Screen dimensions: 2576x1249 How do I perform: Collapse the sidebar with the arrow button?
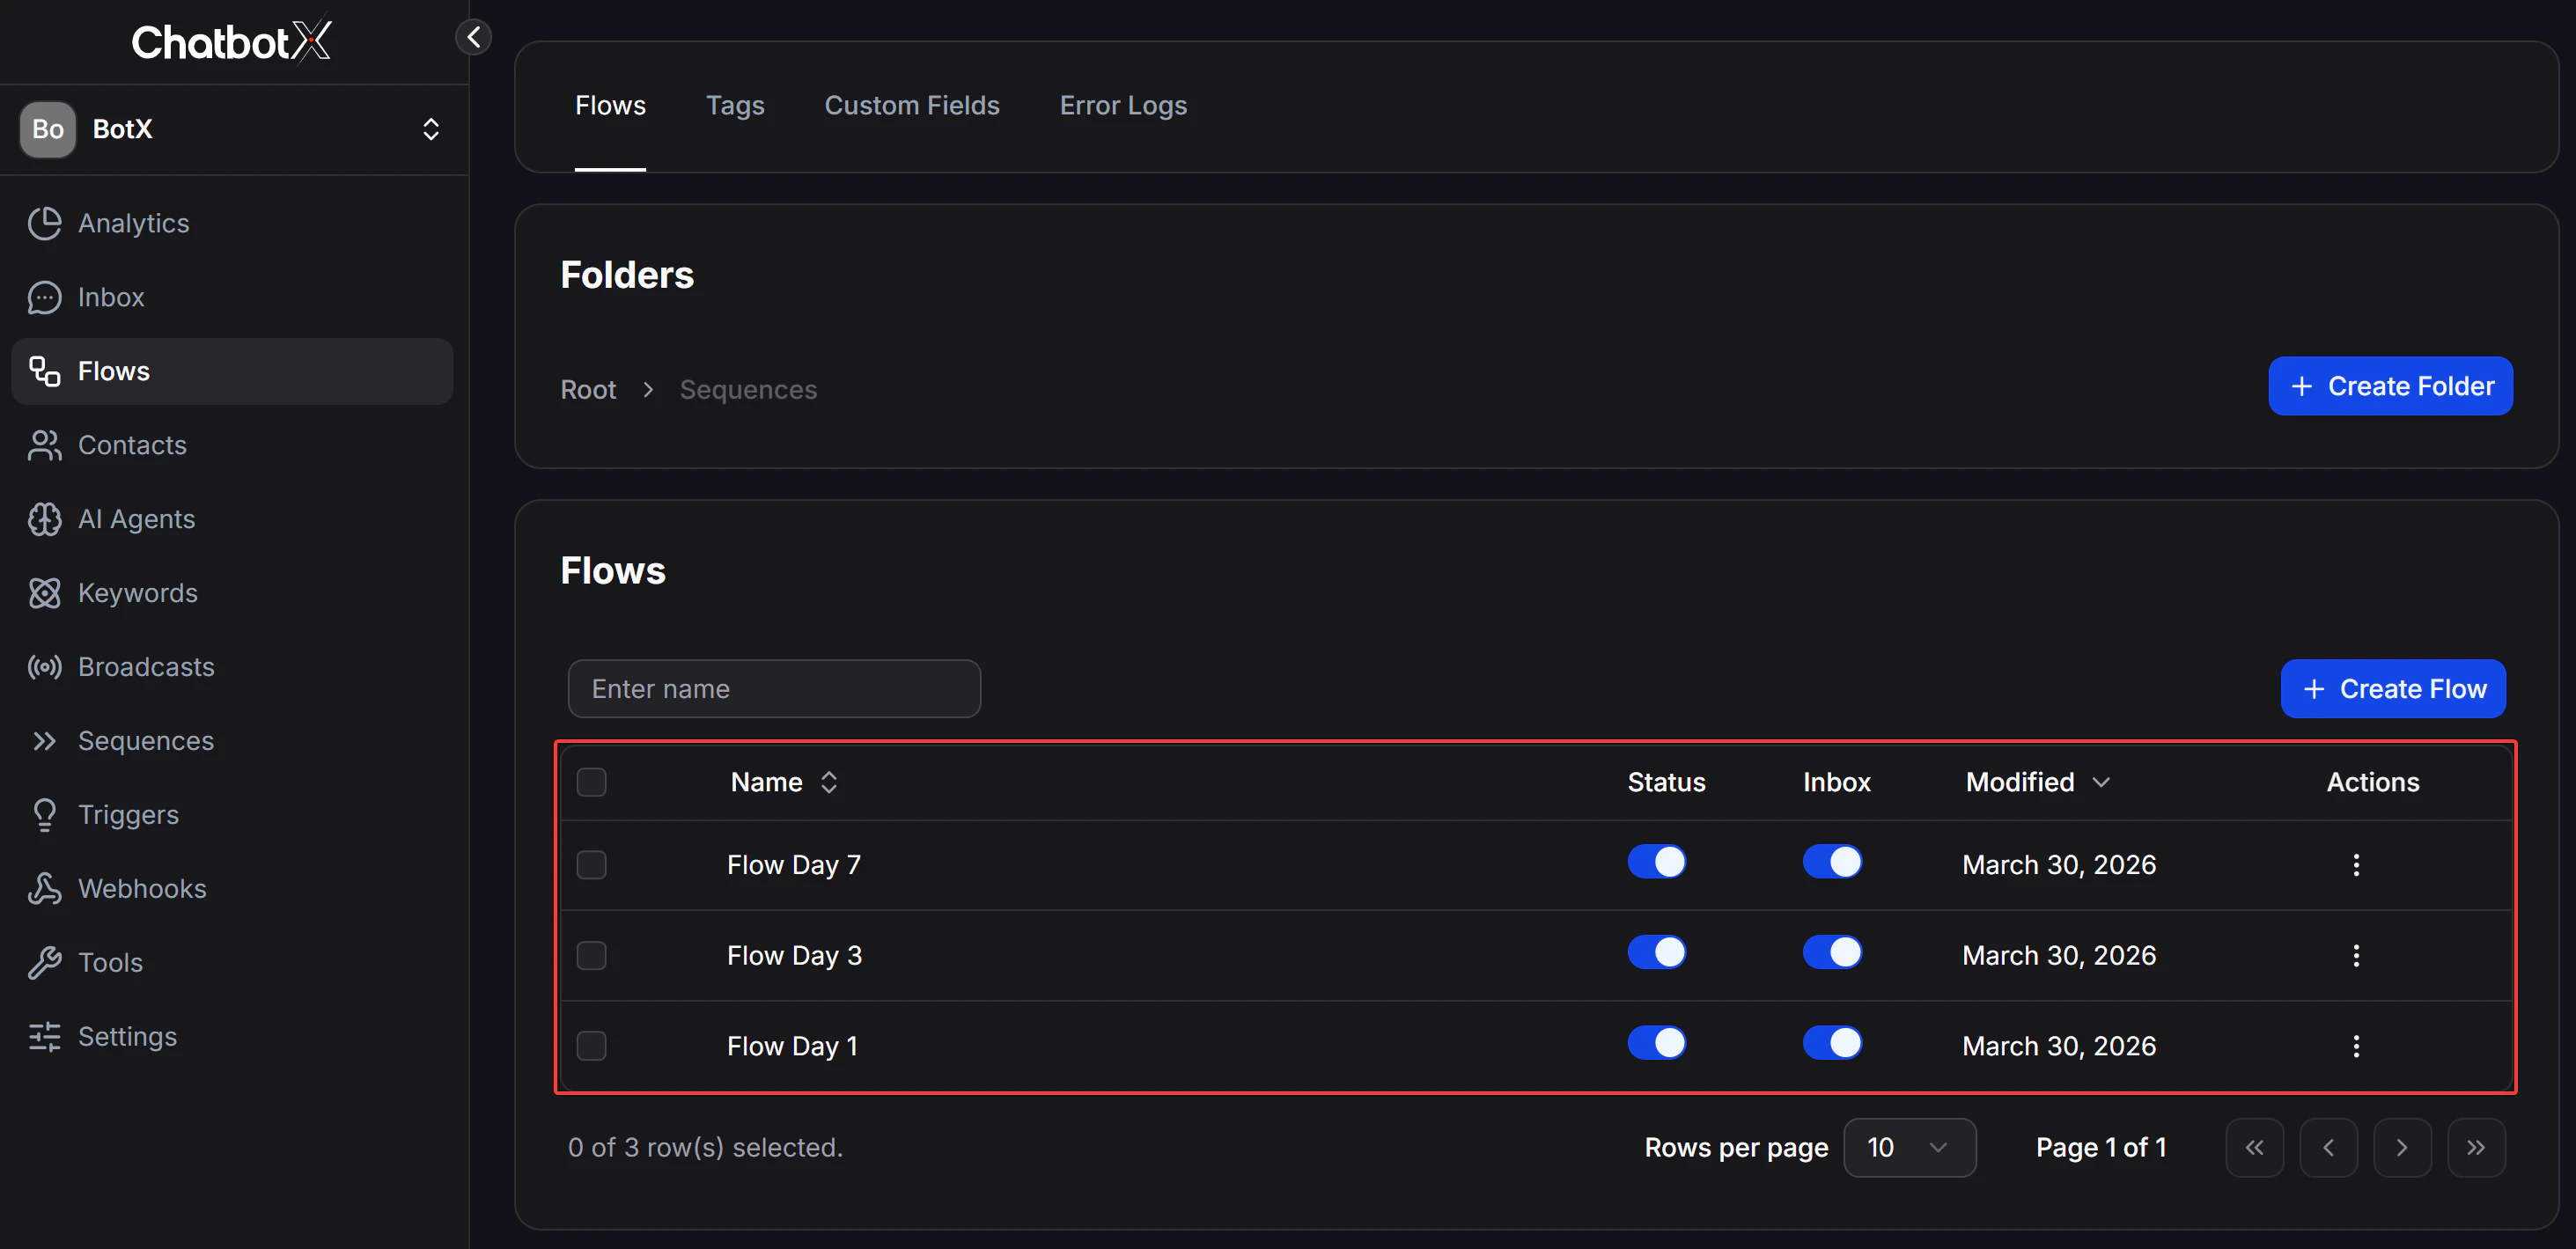(x=474, y=37)
